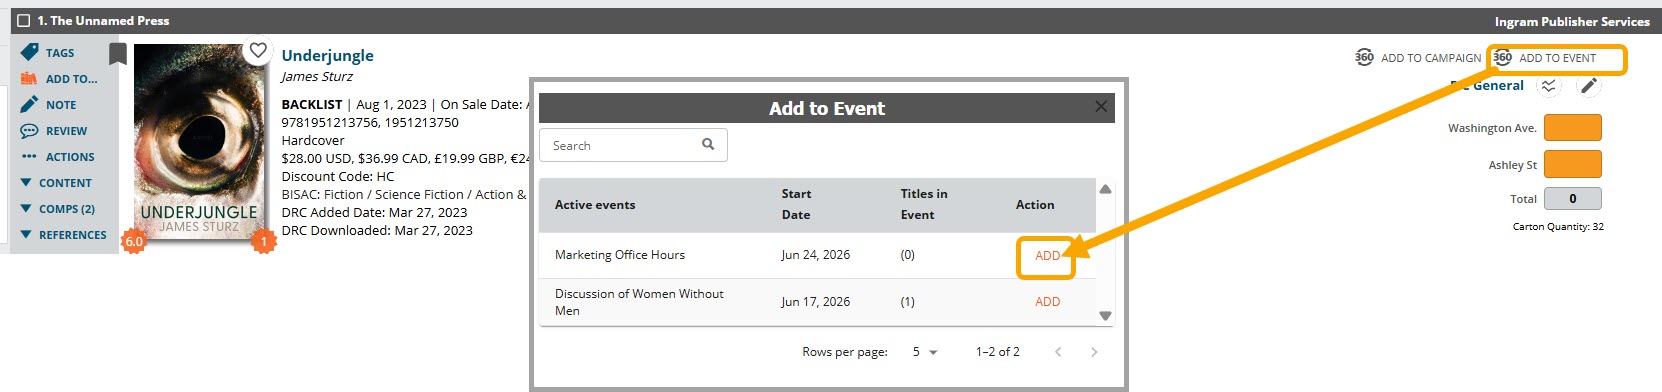Open the Actions ellipsis menu
Viewport: 1662px width, 392px height.
coord(29,156)
